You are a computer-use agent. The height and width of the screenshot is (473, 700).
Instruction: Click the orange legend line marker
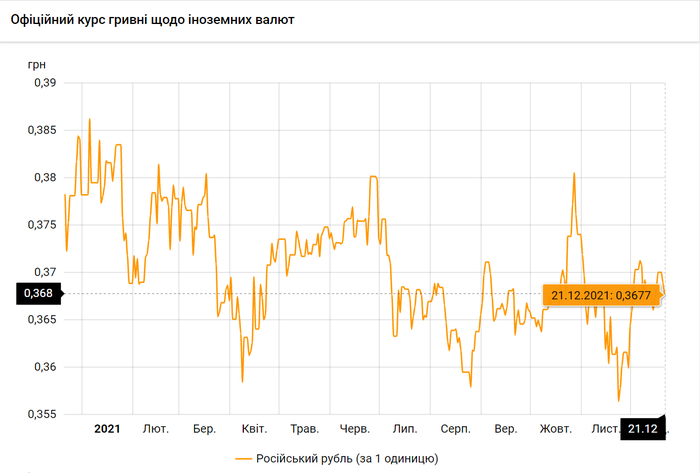click(x=245, y=457)
